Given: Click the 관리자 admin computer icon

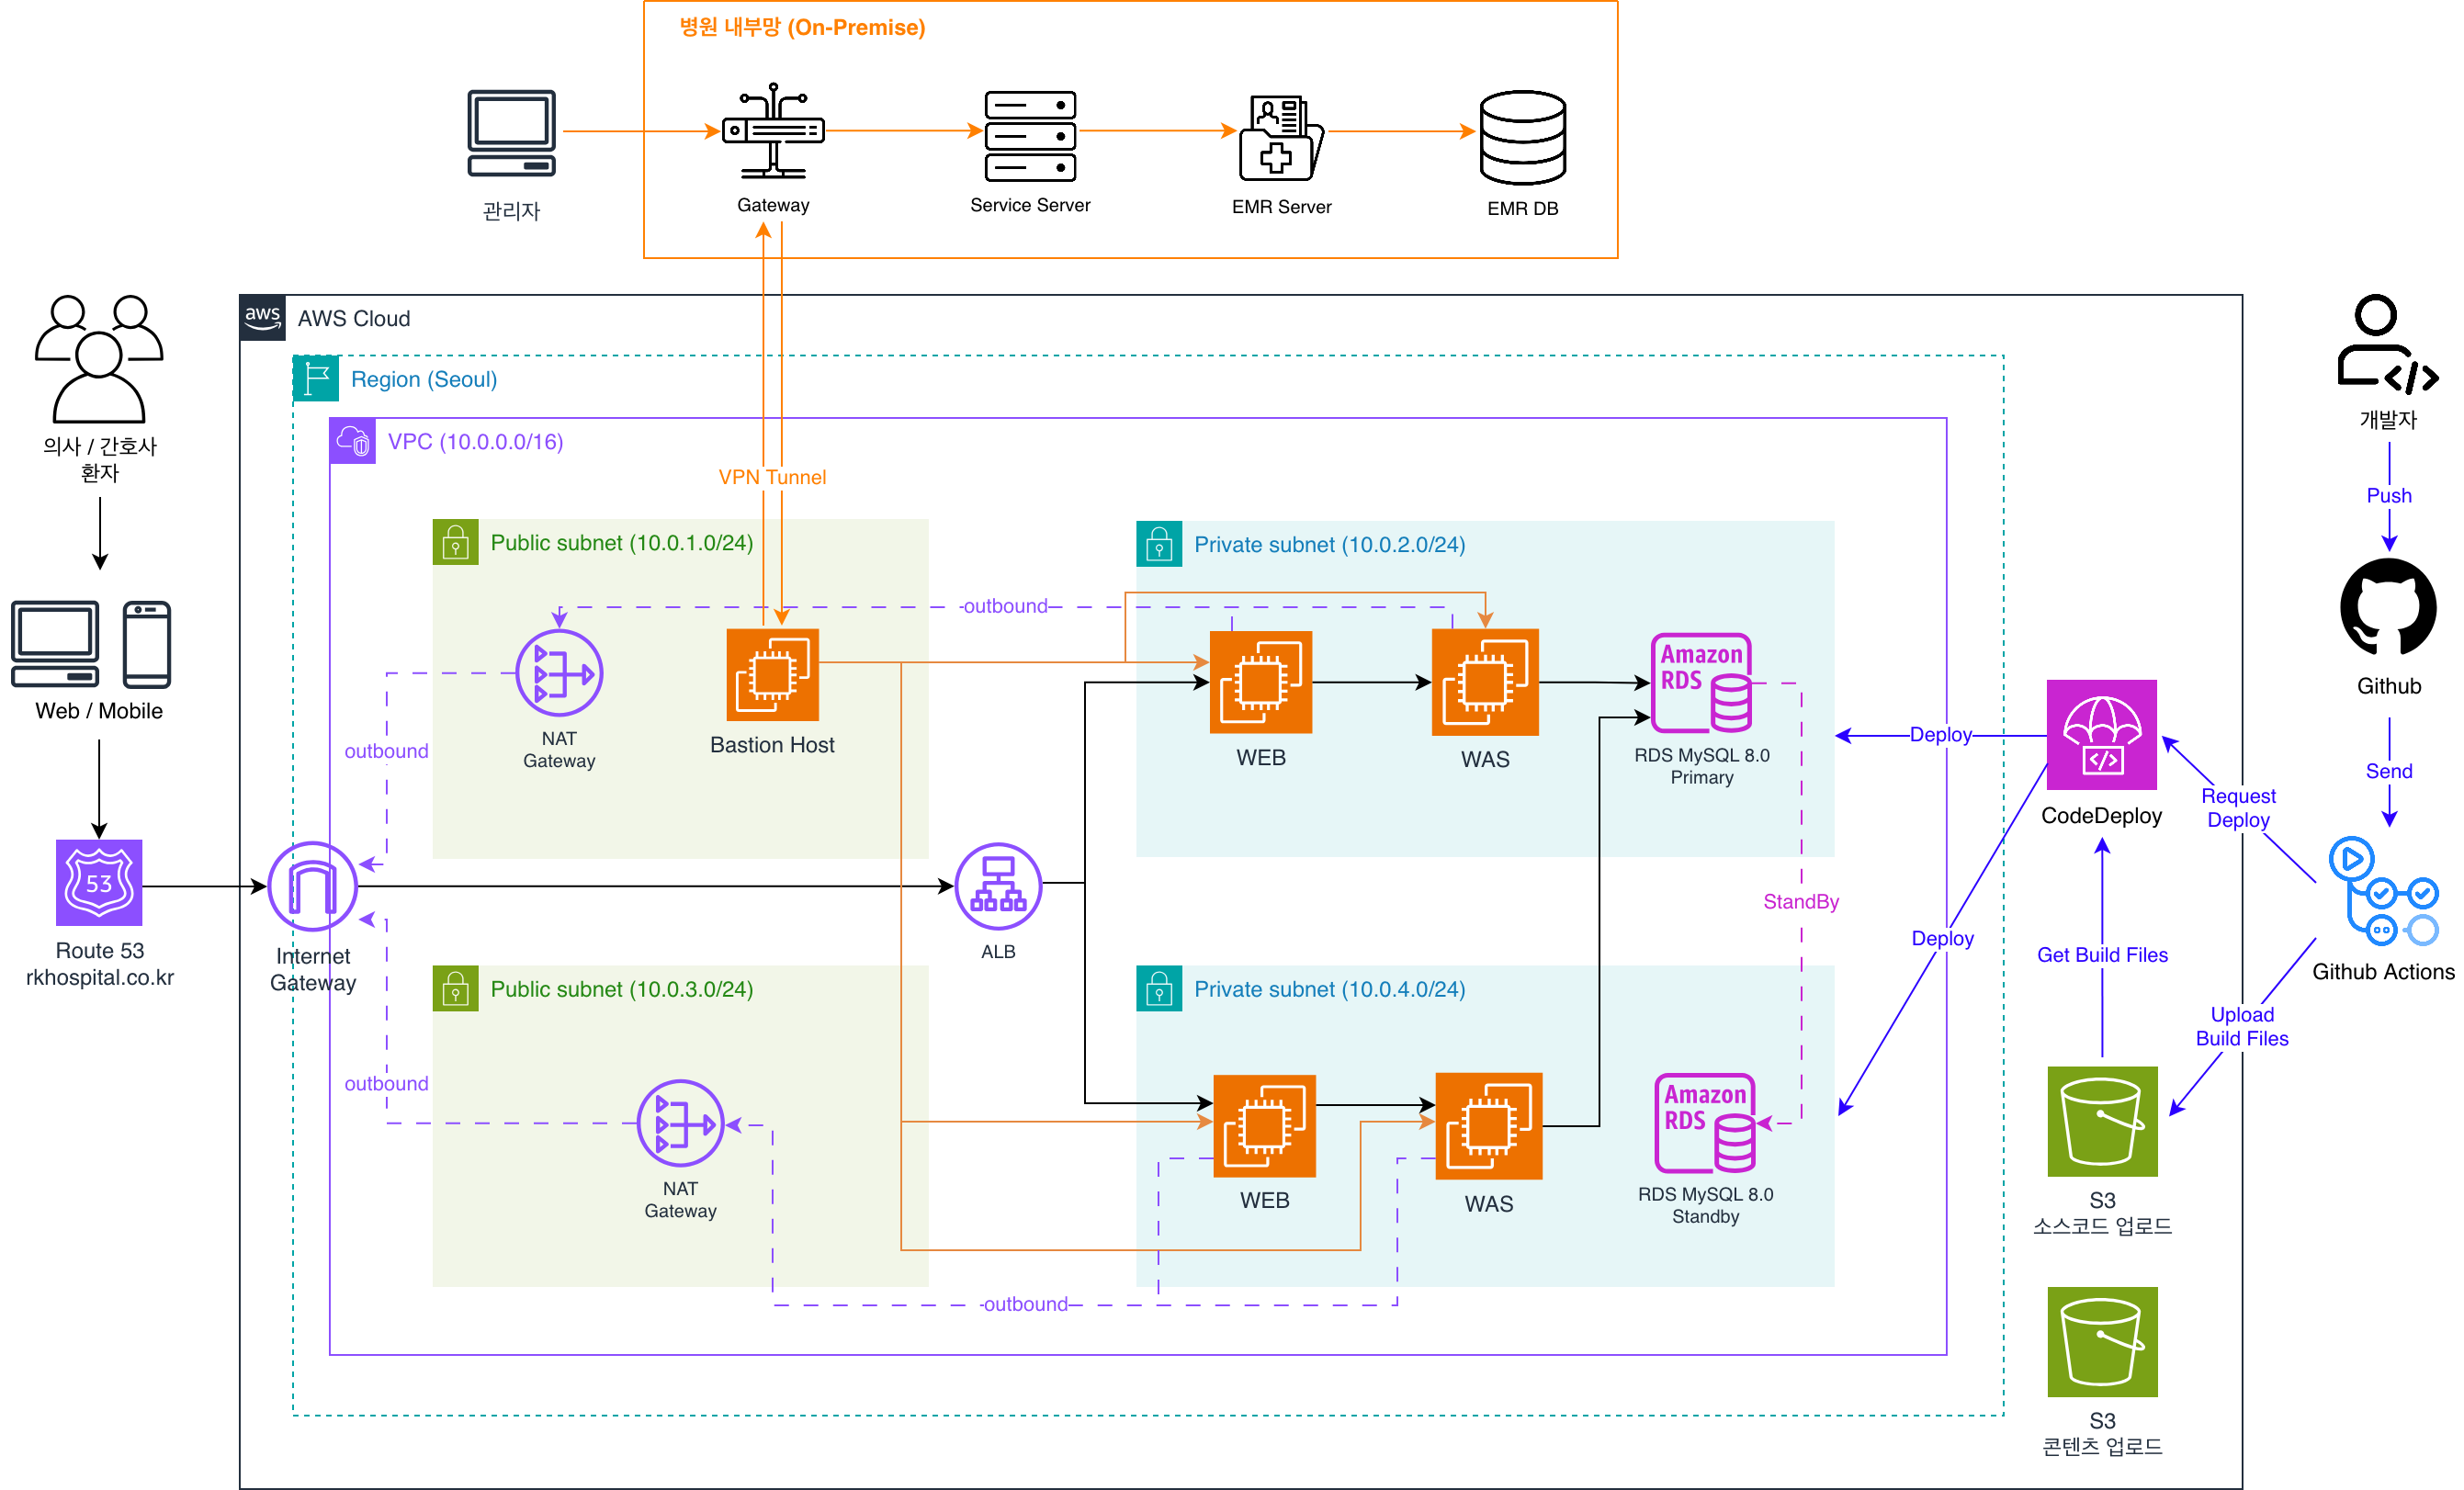Looking at the screenshot, I should click(511, 133).
